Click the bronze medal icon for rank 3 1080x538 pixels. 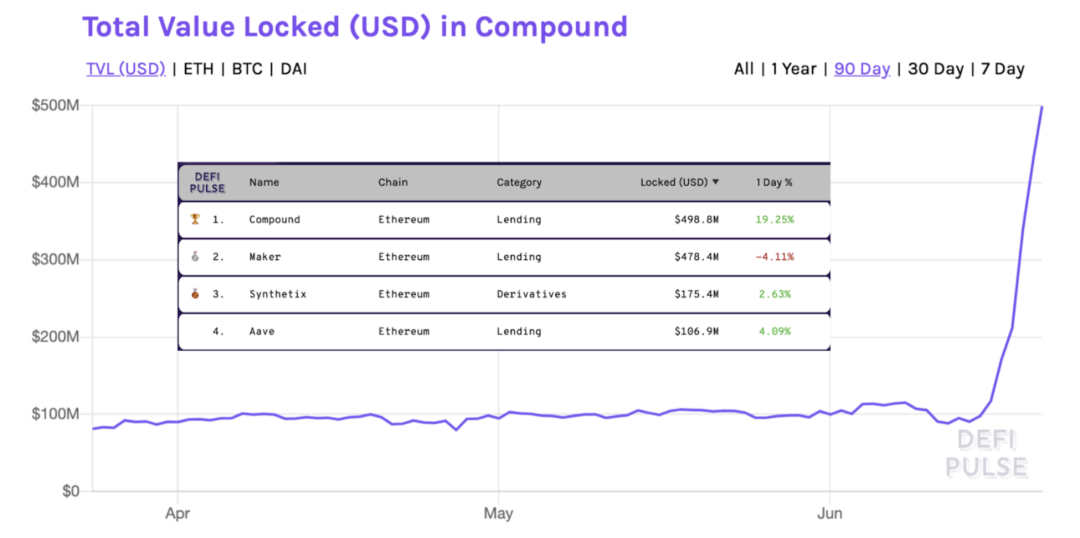point(195,293)
